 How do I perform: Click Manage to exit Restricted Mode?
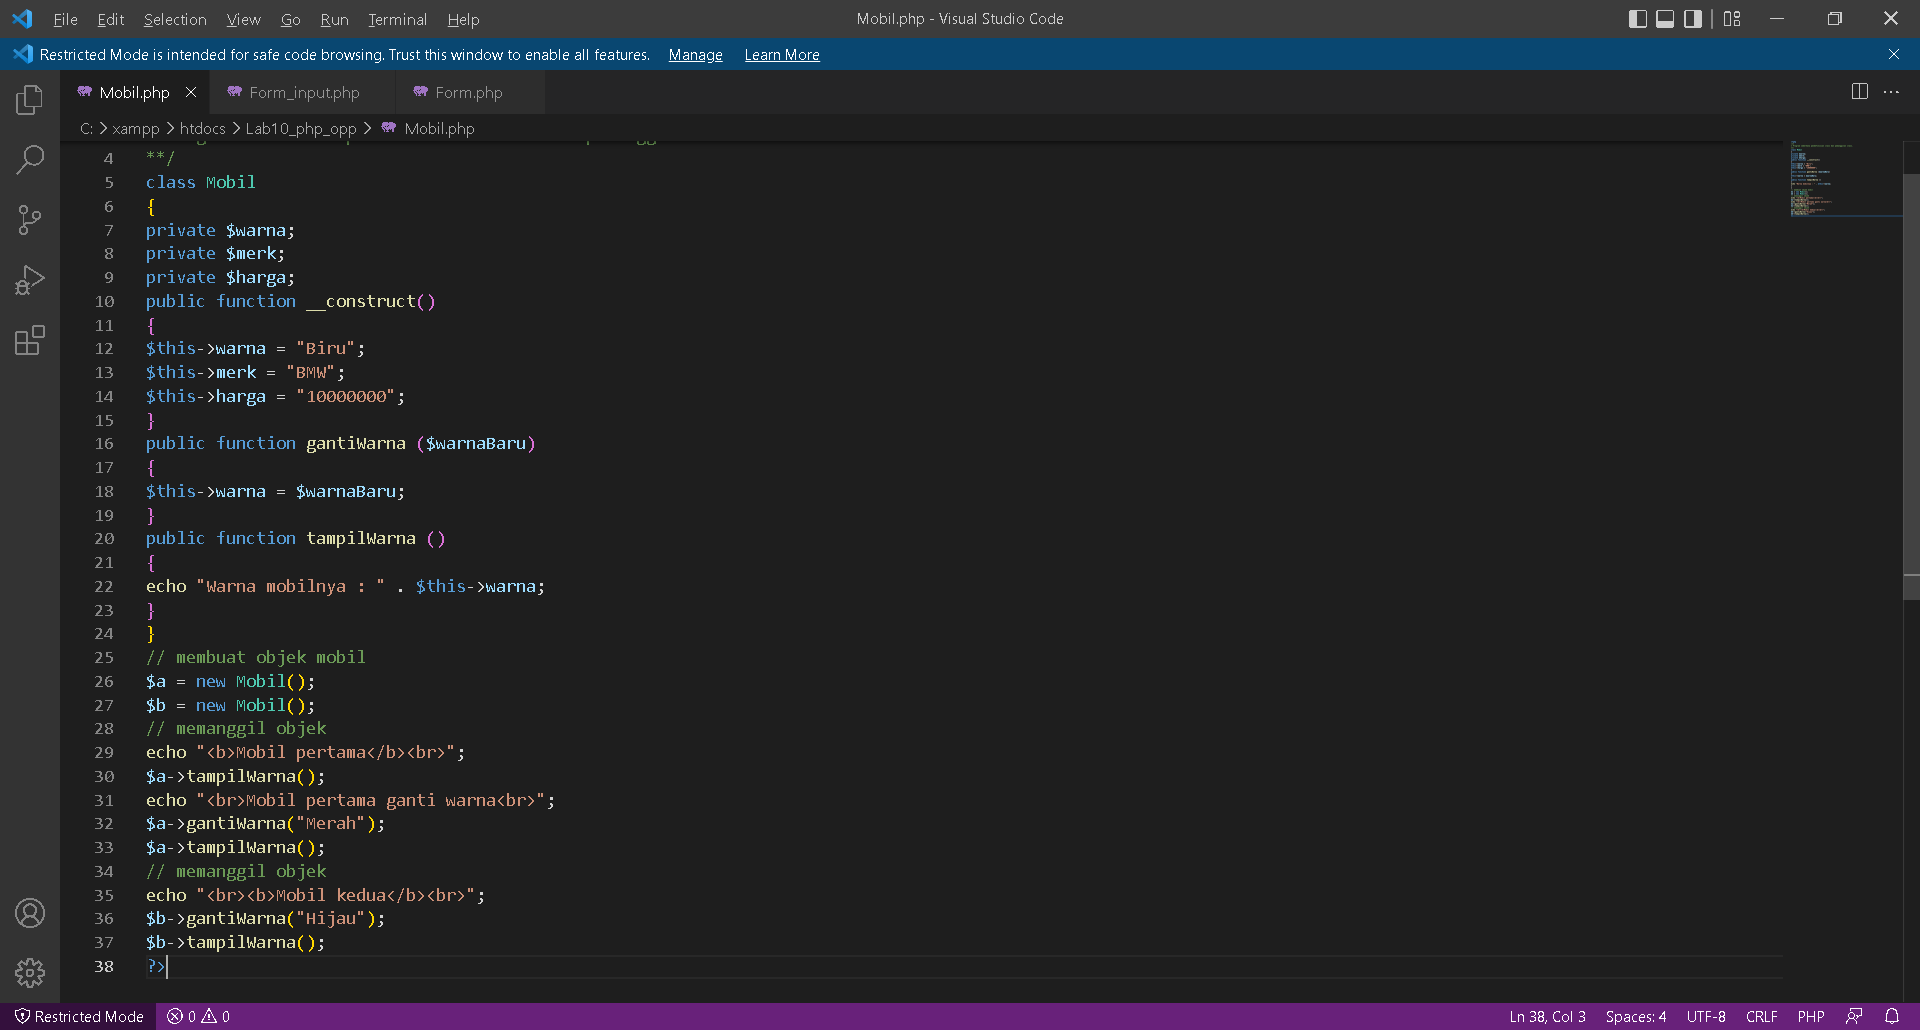tap(695, 55)
